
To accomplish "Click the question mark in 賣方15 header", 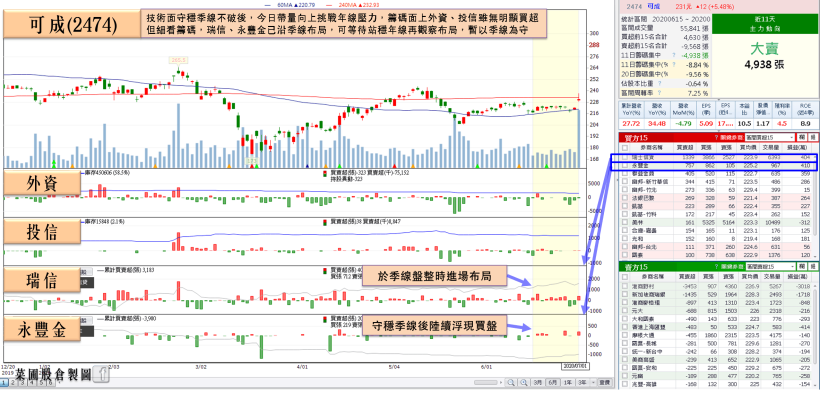I will point(716,266).
